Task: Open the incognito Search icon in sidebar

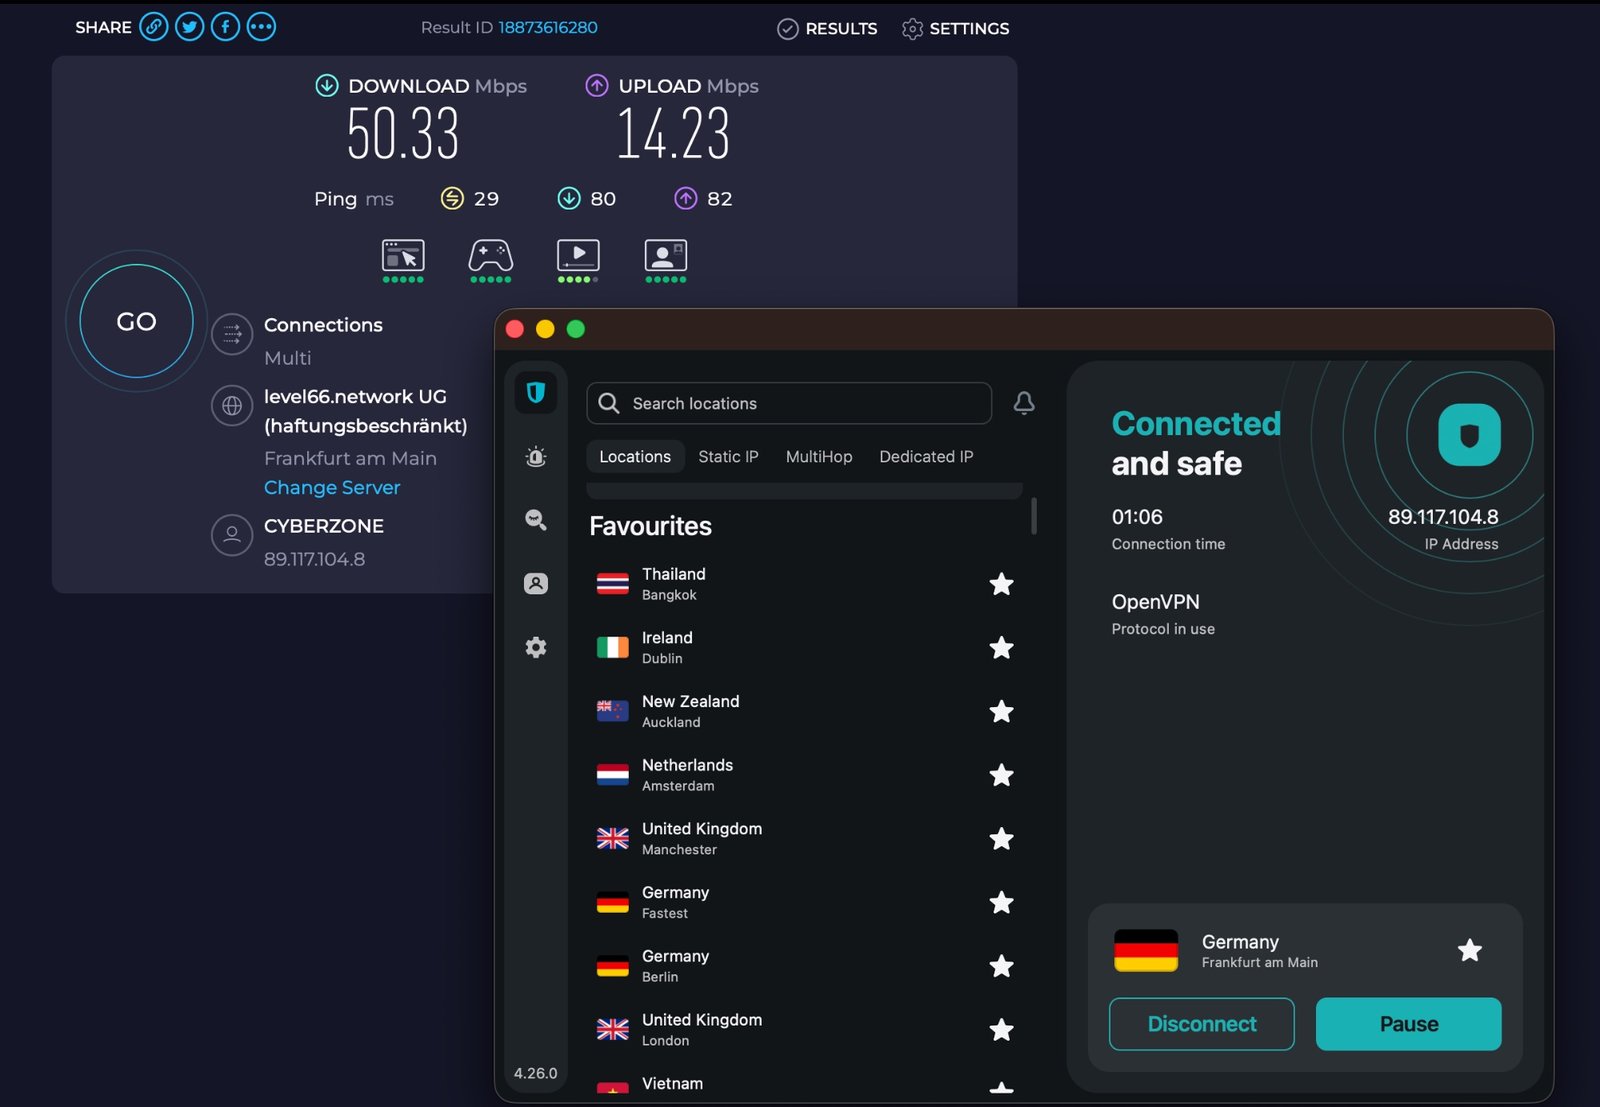Action: tap(536, 520)
